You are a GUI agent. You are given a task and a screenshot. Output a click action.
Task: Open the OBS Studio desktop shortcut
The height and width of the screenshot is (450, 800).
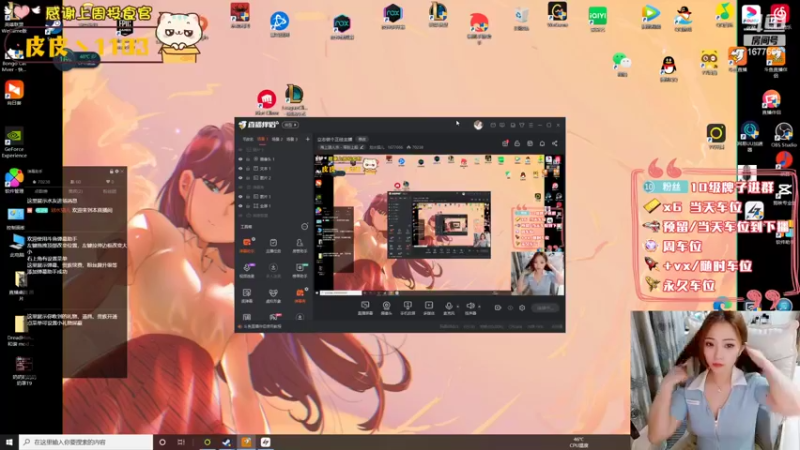pos(783,135)
